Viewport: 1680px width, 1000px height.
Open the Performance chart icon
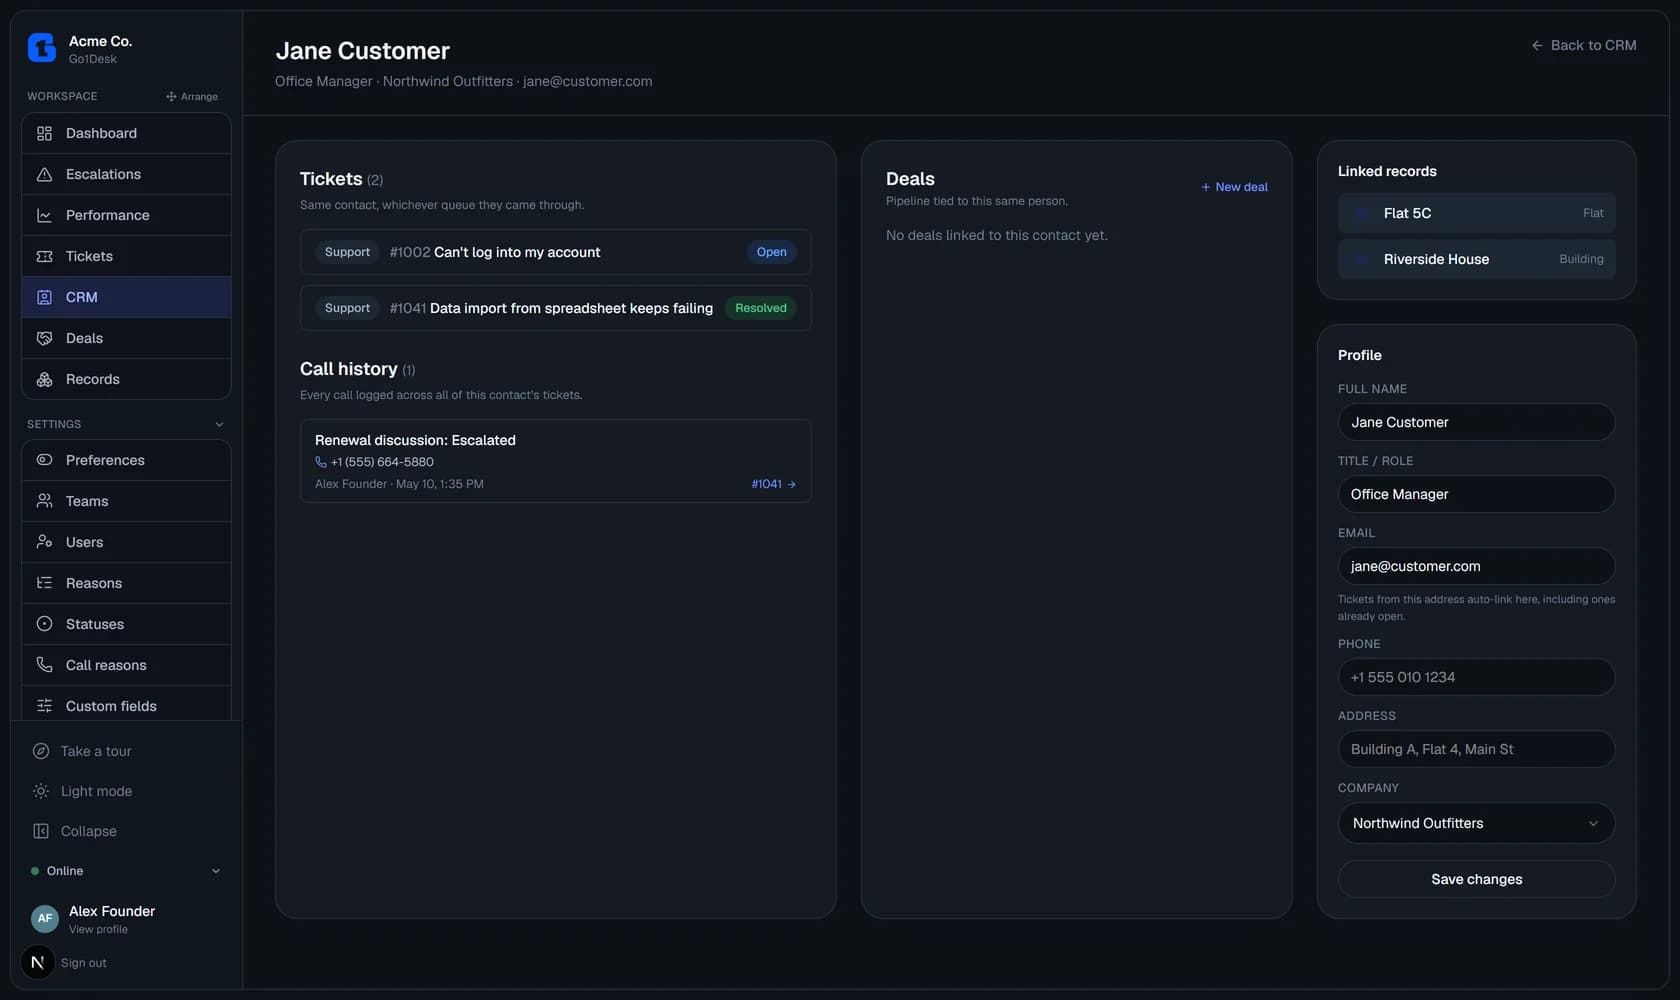44,215
